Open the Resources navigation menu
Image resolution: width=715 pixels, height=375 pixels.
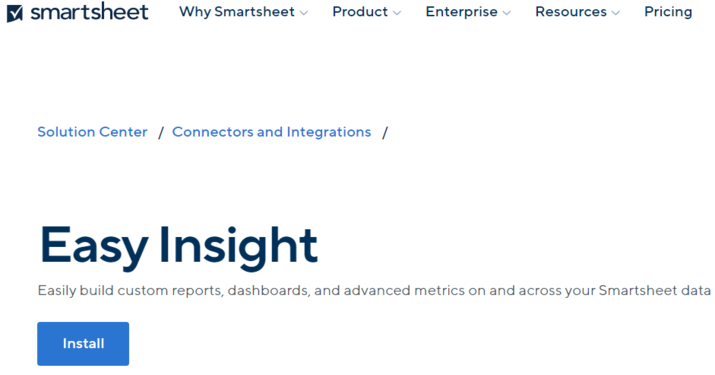[x=571, y=11]
